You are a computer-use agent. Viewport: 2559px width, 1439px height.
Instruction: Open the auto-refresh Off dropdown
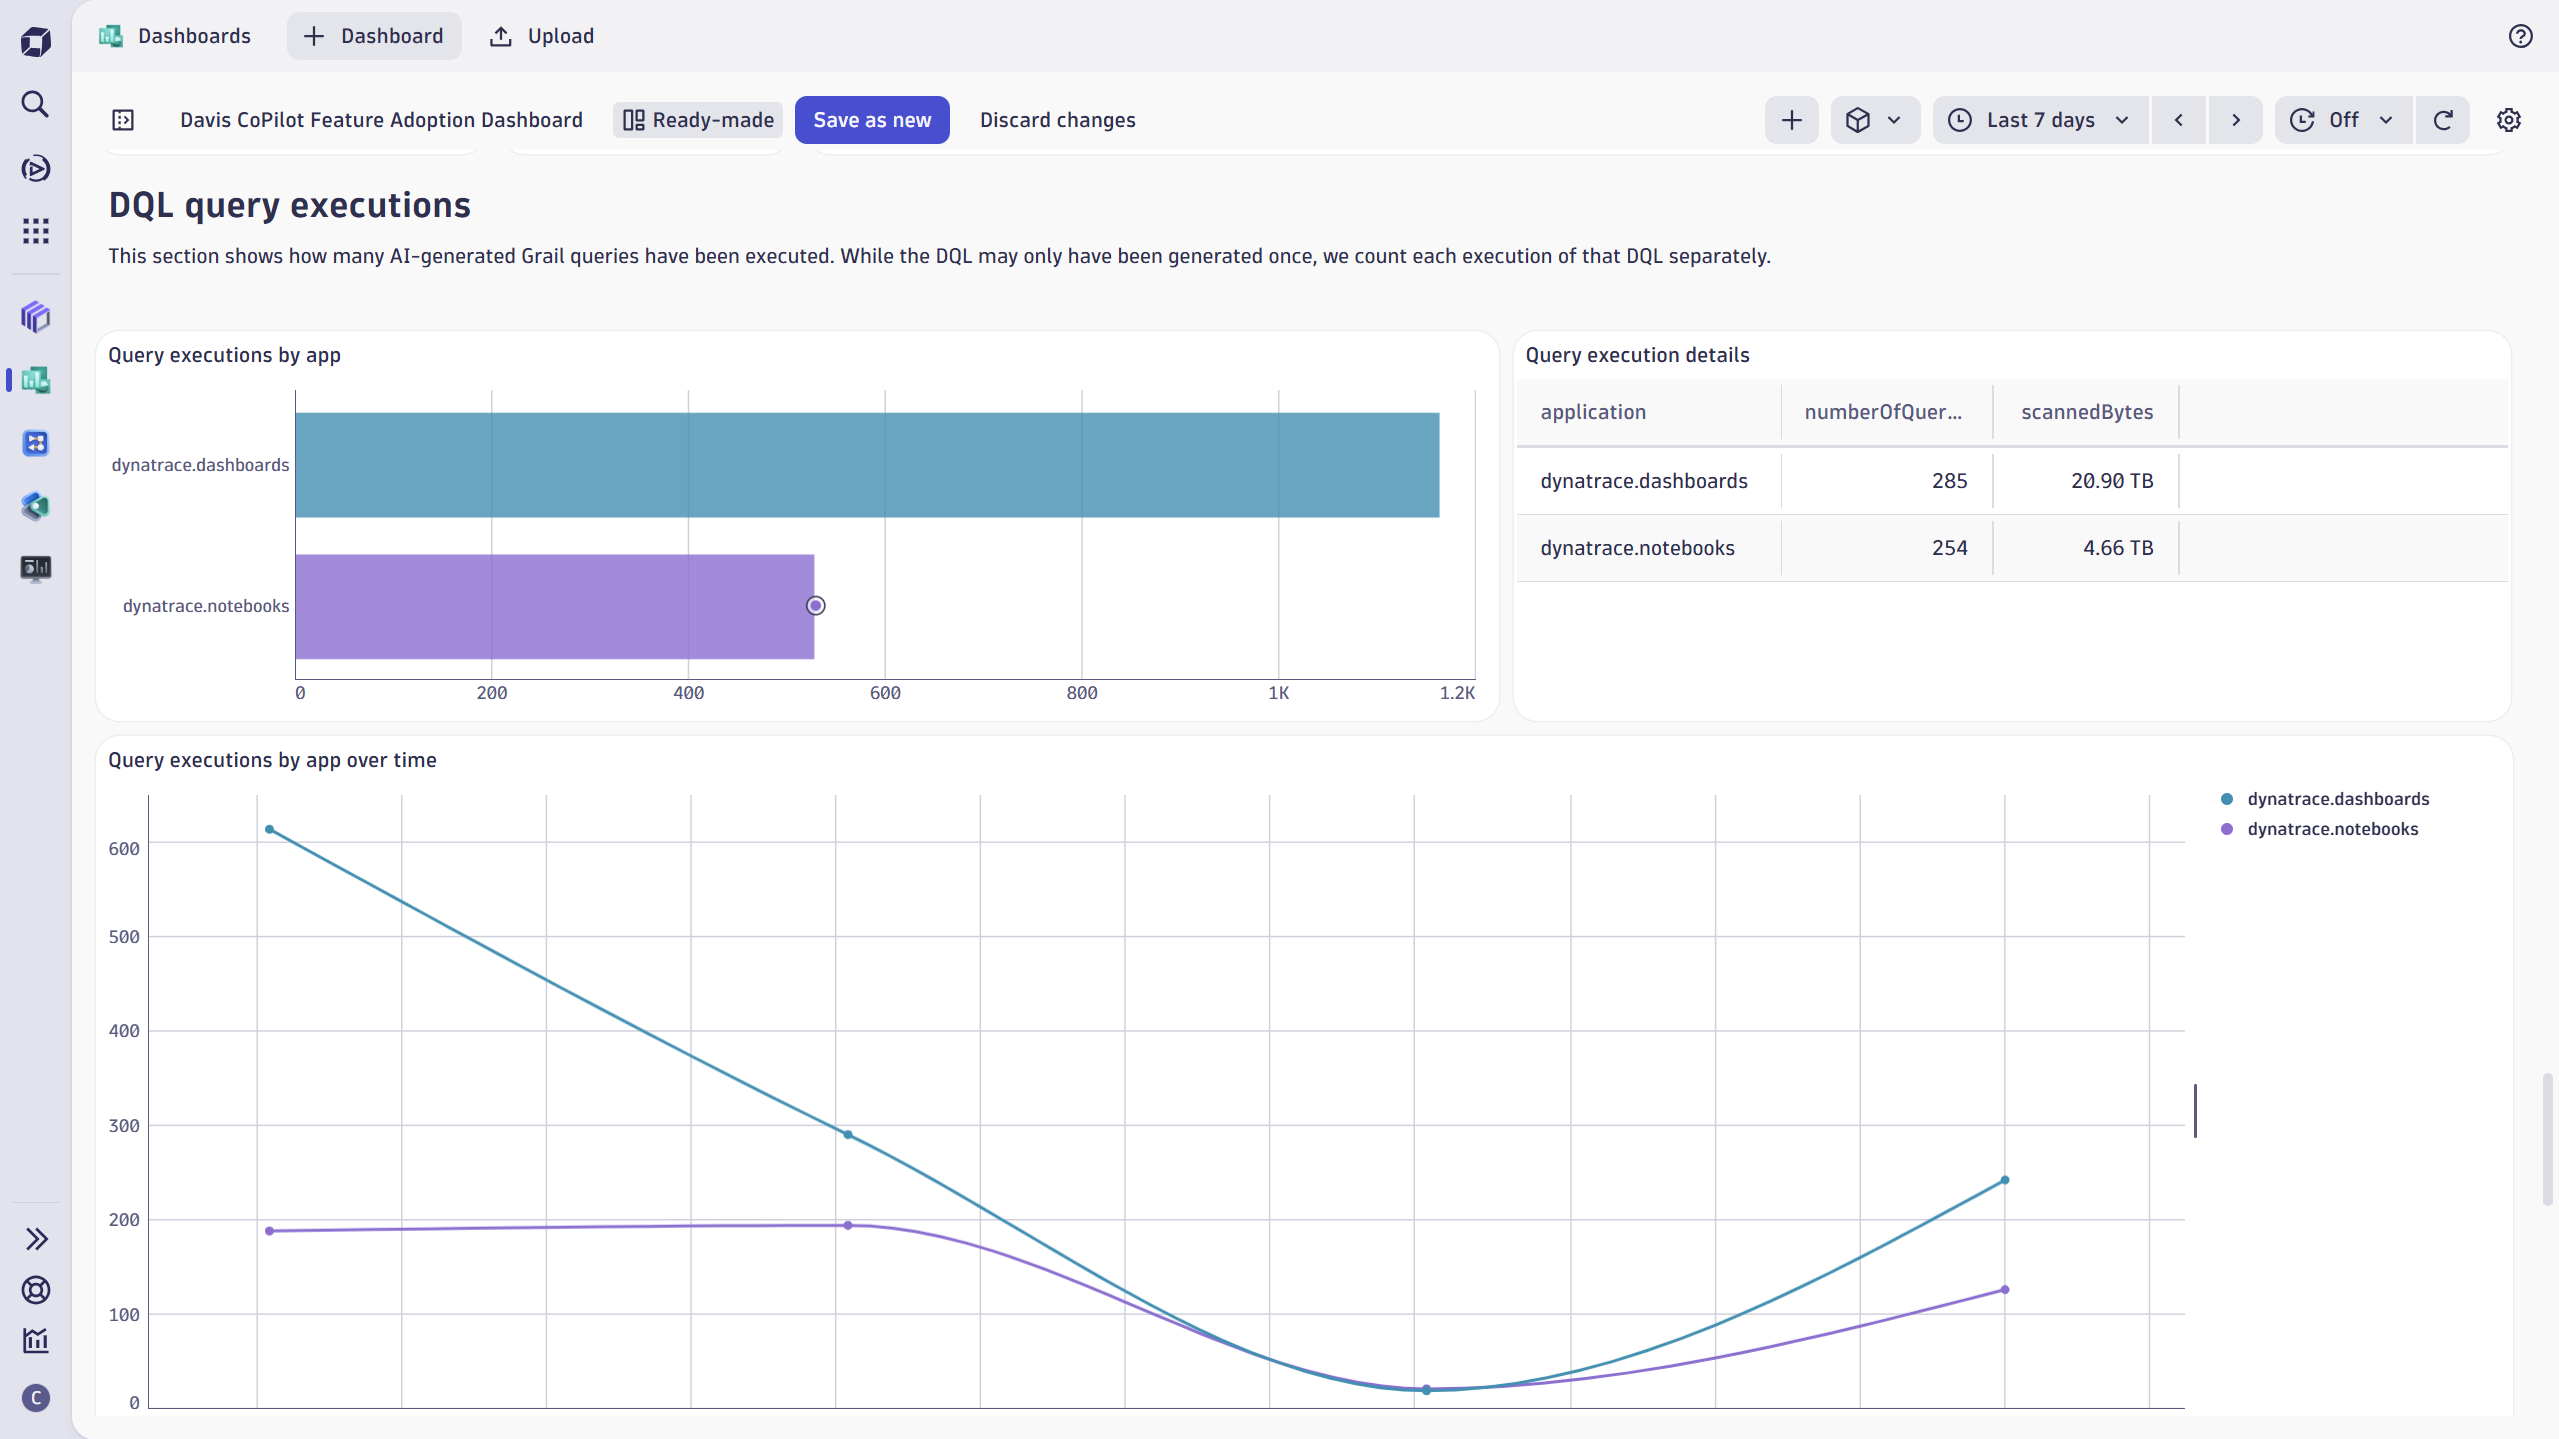tap(2342, 119)
